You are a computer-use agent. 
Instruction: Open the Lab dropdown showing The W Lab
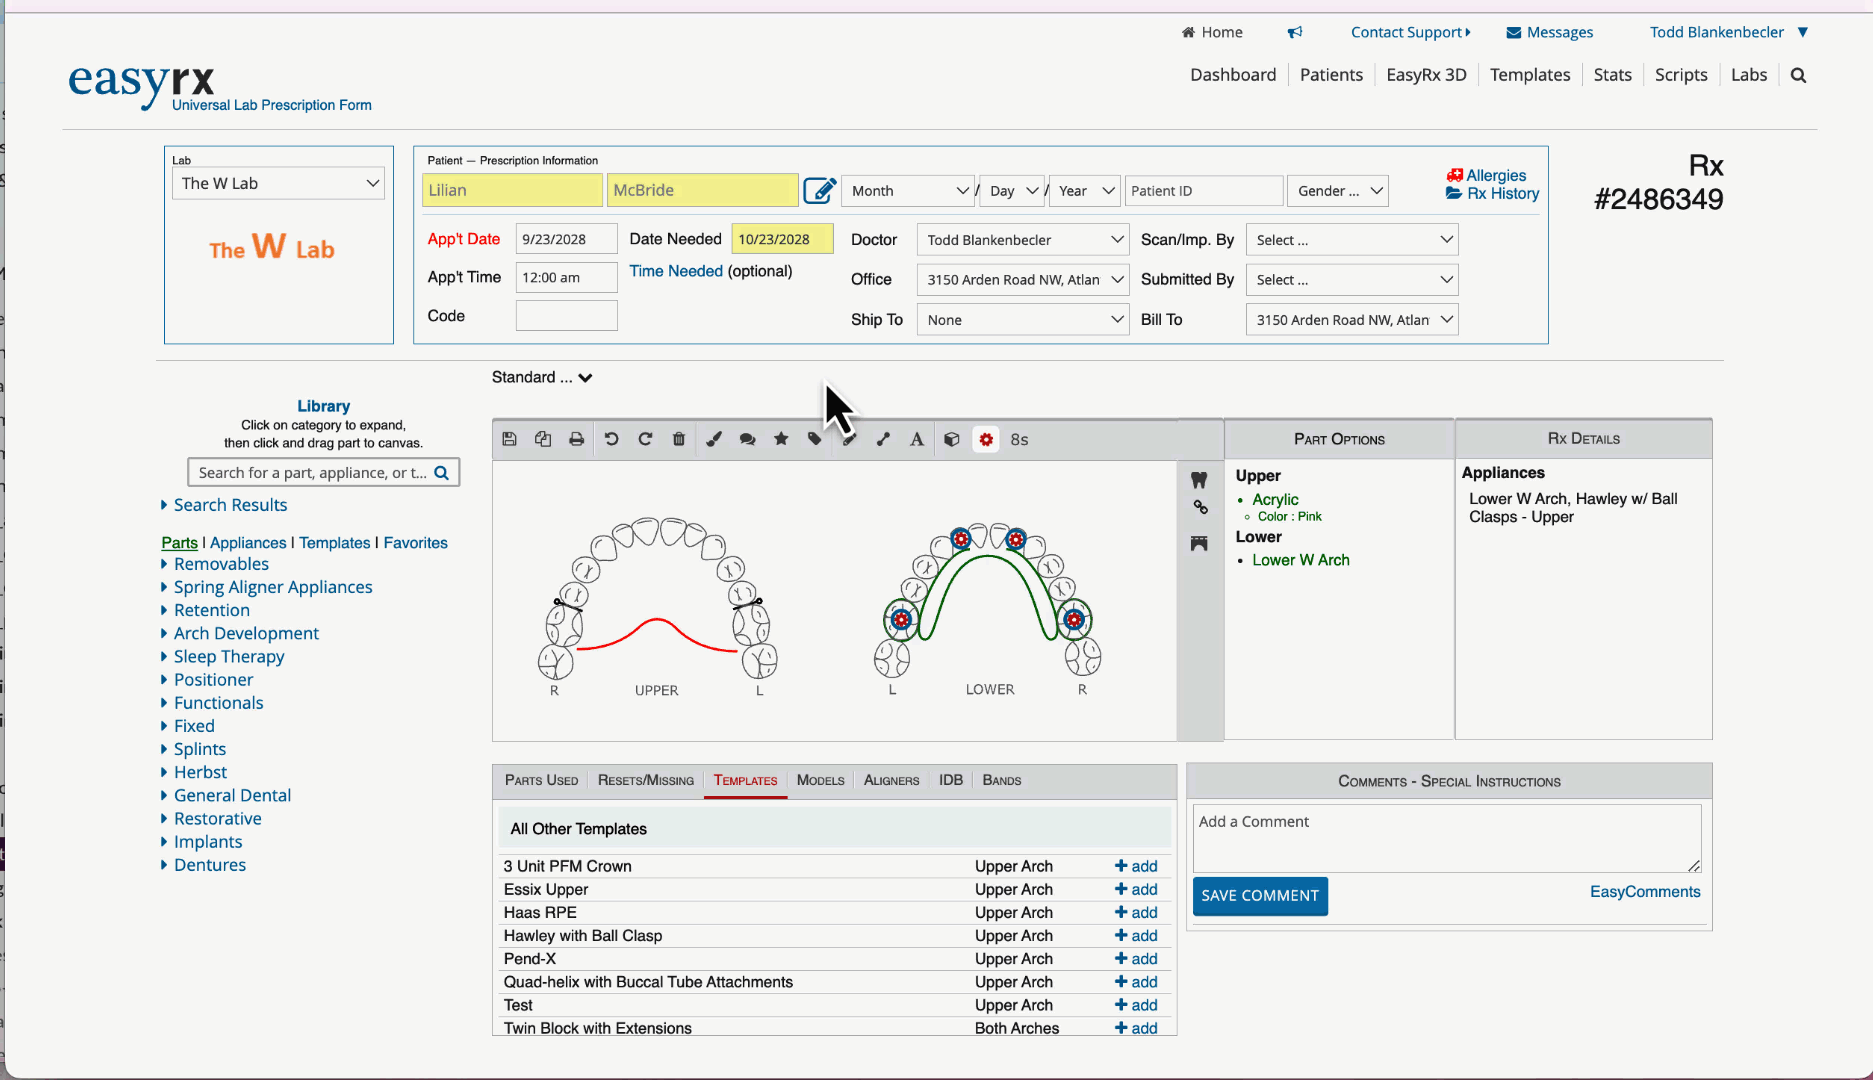tap(279, 183)
